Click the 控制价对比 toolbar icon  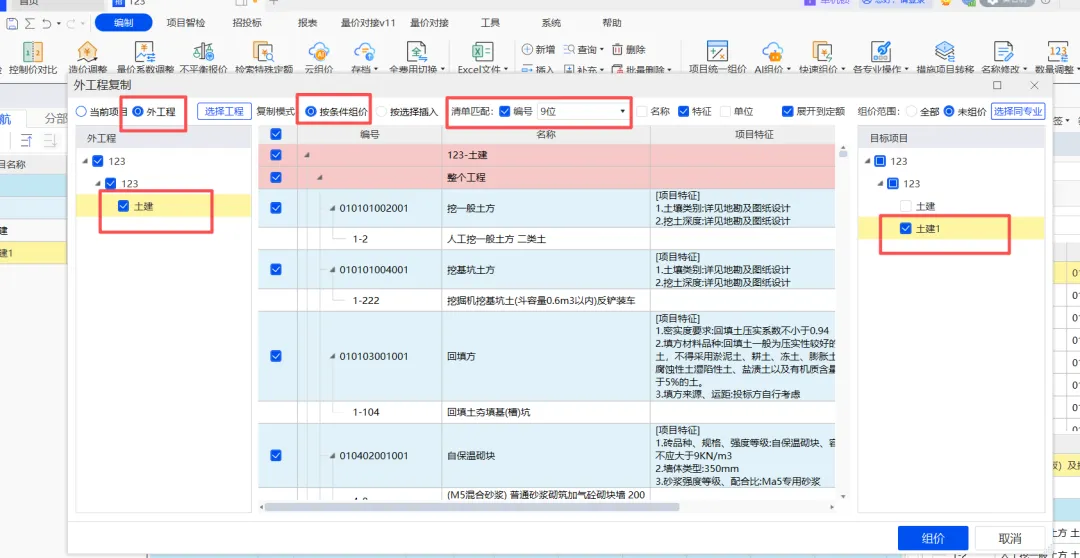click(32, 52)
